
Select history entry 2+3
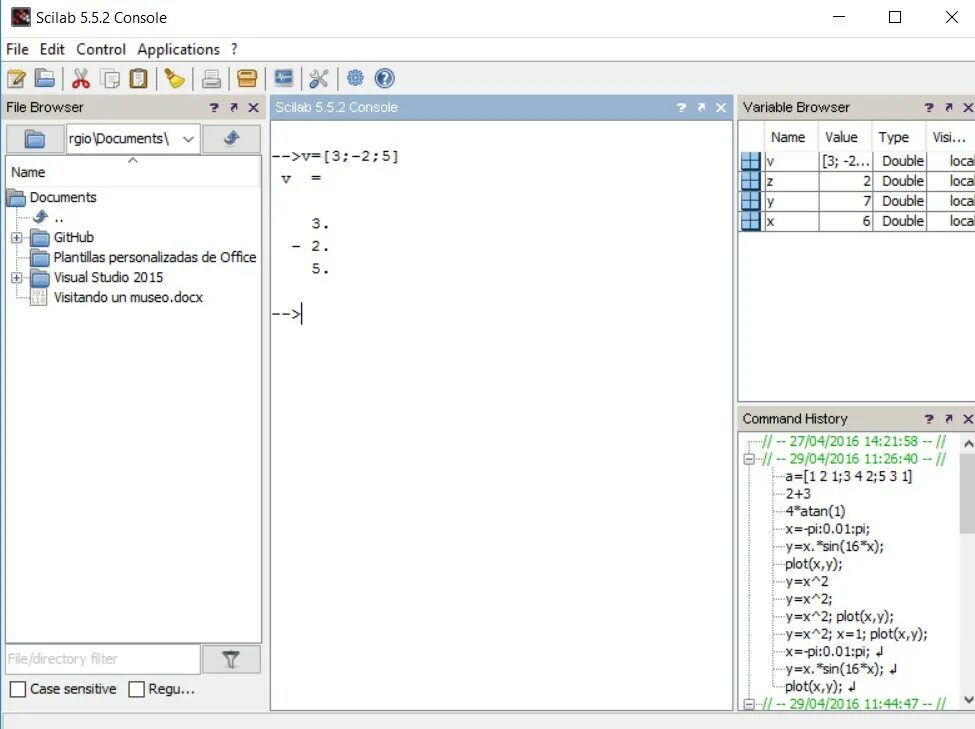coord(798,494)
